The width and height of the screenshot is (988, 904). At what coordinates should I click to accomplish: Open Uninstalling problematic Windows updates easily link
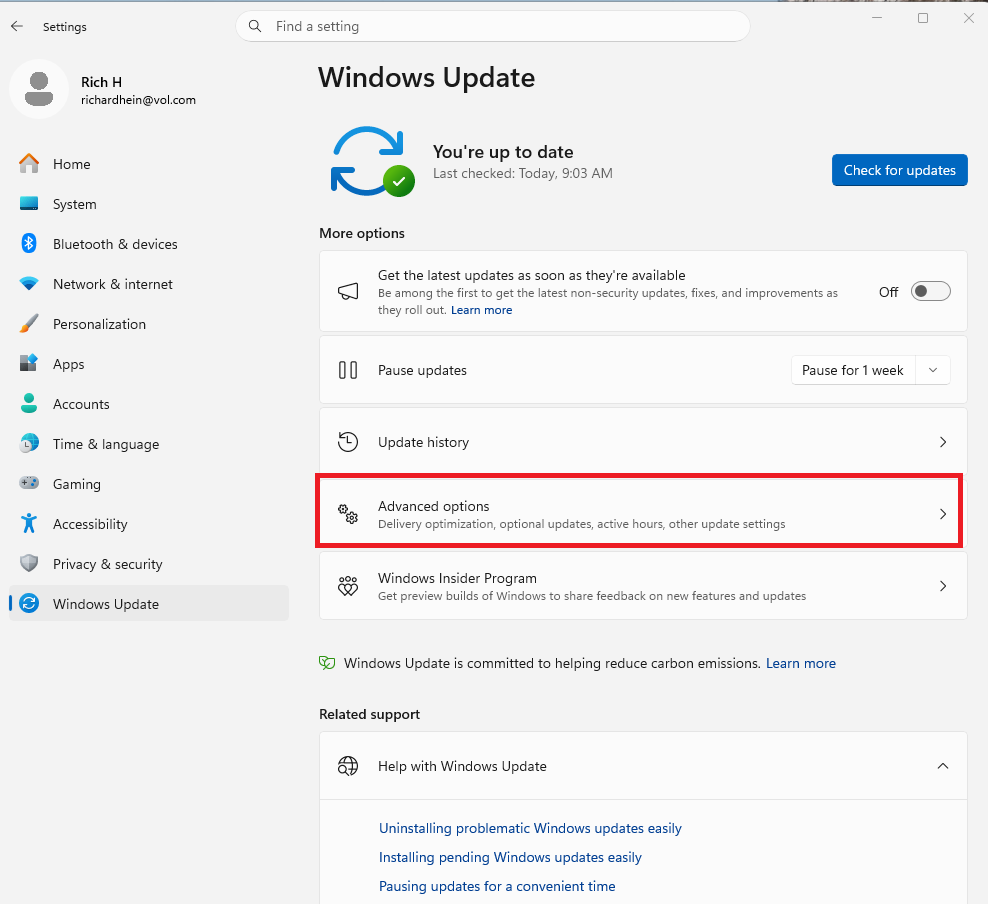[x=530, y=828]
